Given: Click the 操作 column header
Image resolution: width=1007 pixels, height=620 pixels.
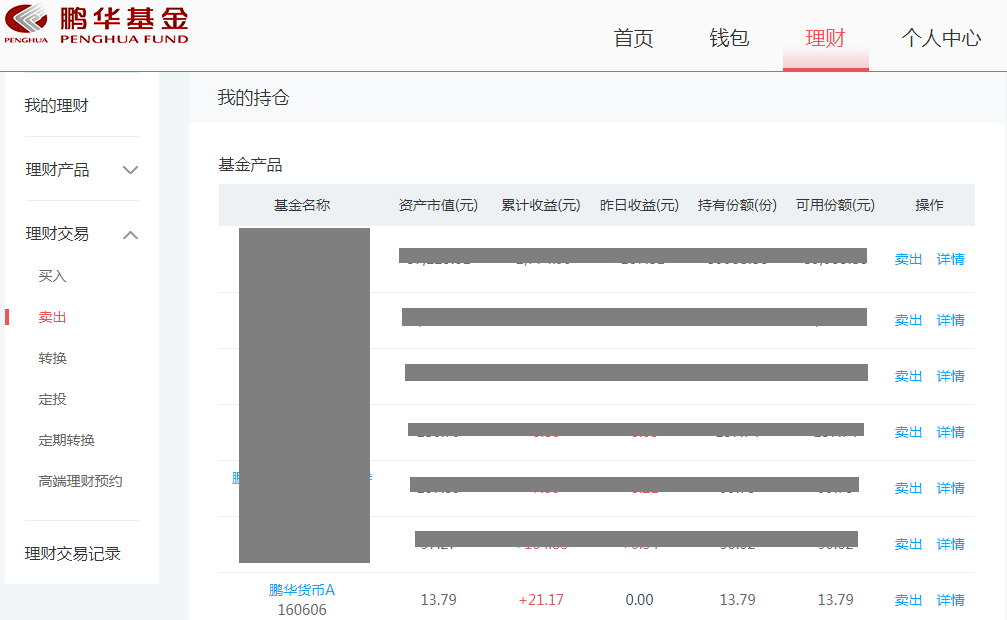Looking at the screenshot, I should 929,206.
